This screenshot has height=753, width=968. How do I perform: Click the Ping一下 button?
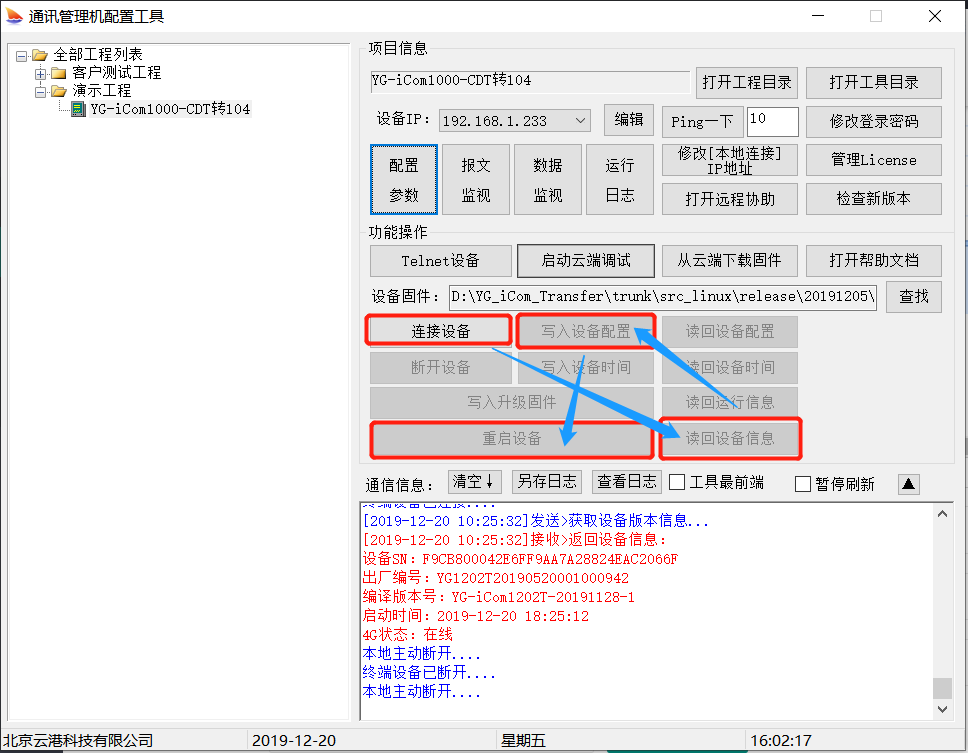pos(702,122)
